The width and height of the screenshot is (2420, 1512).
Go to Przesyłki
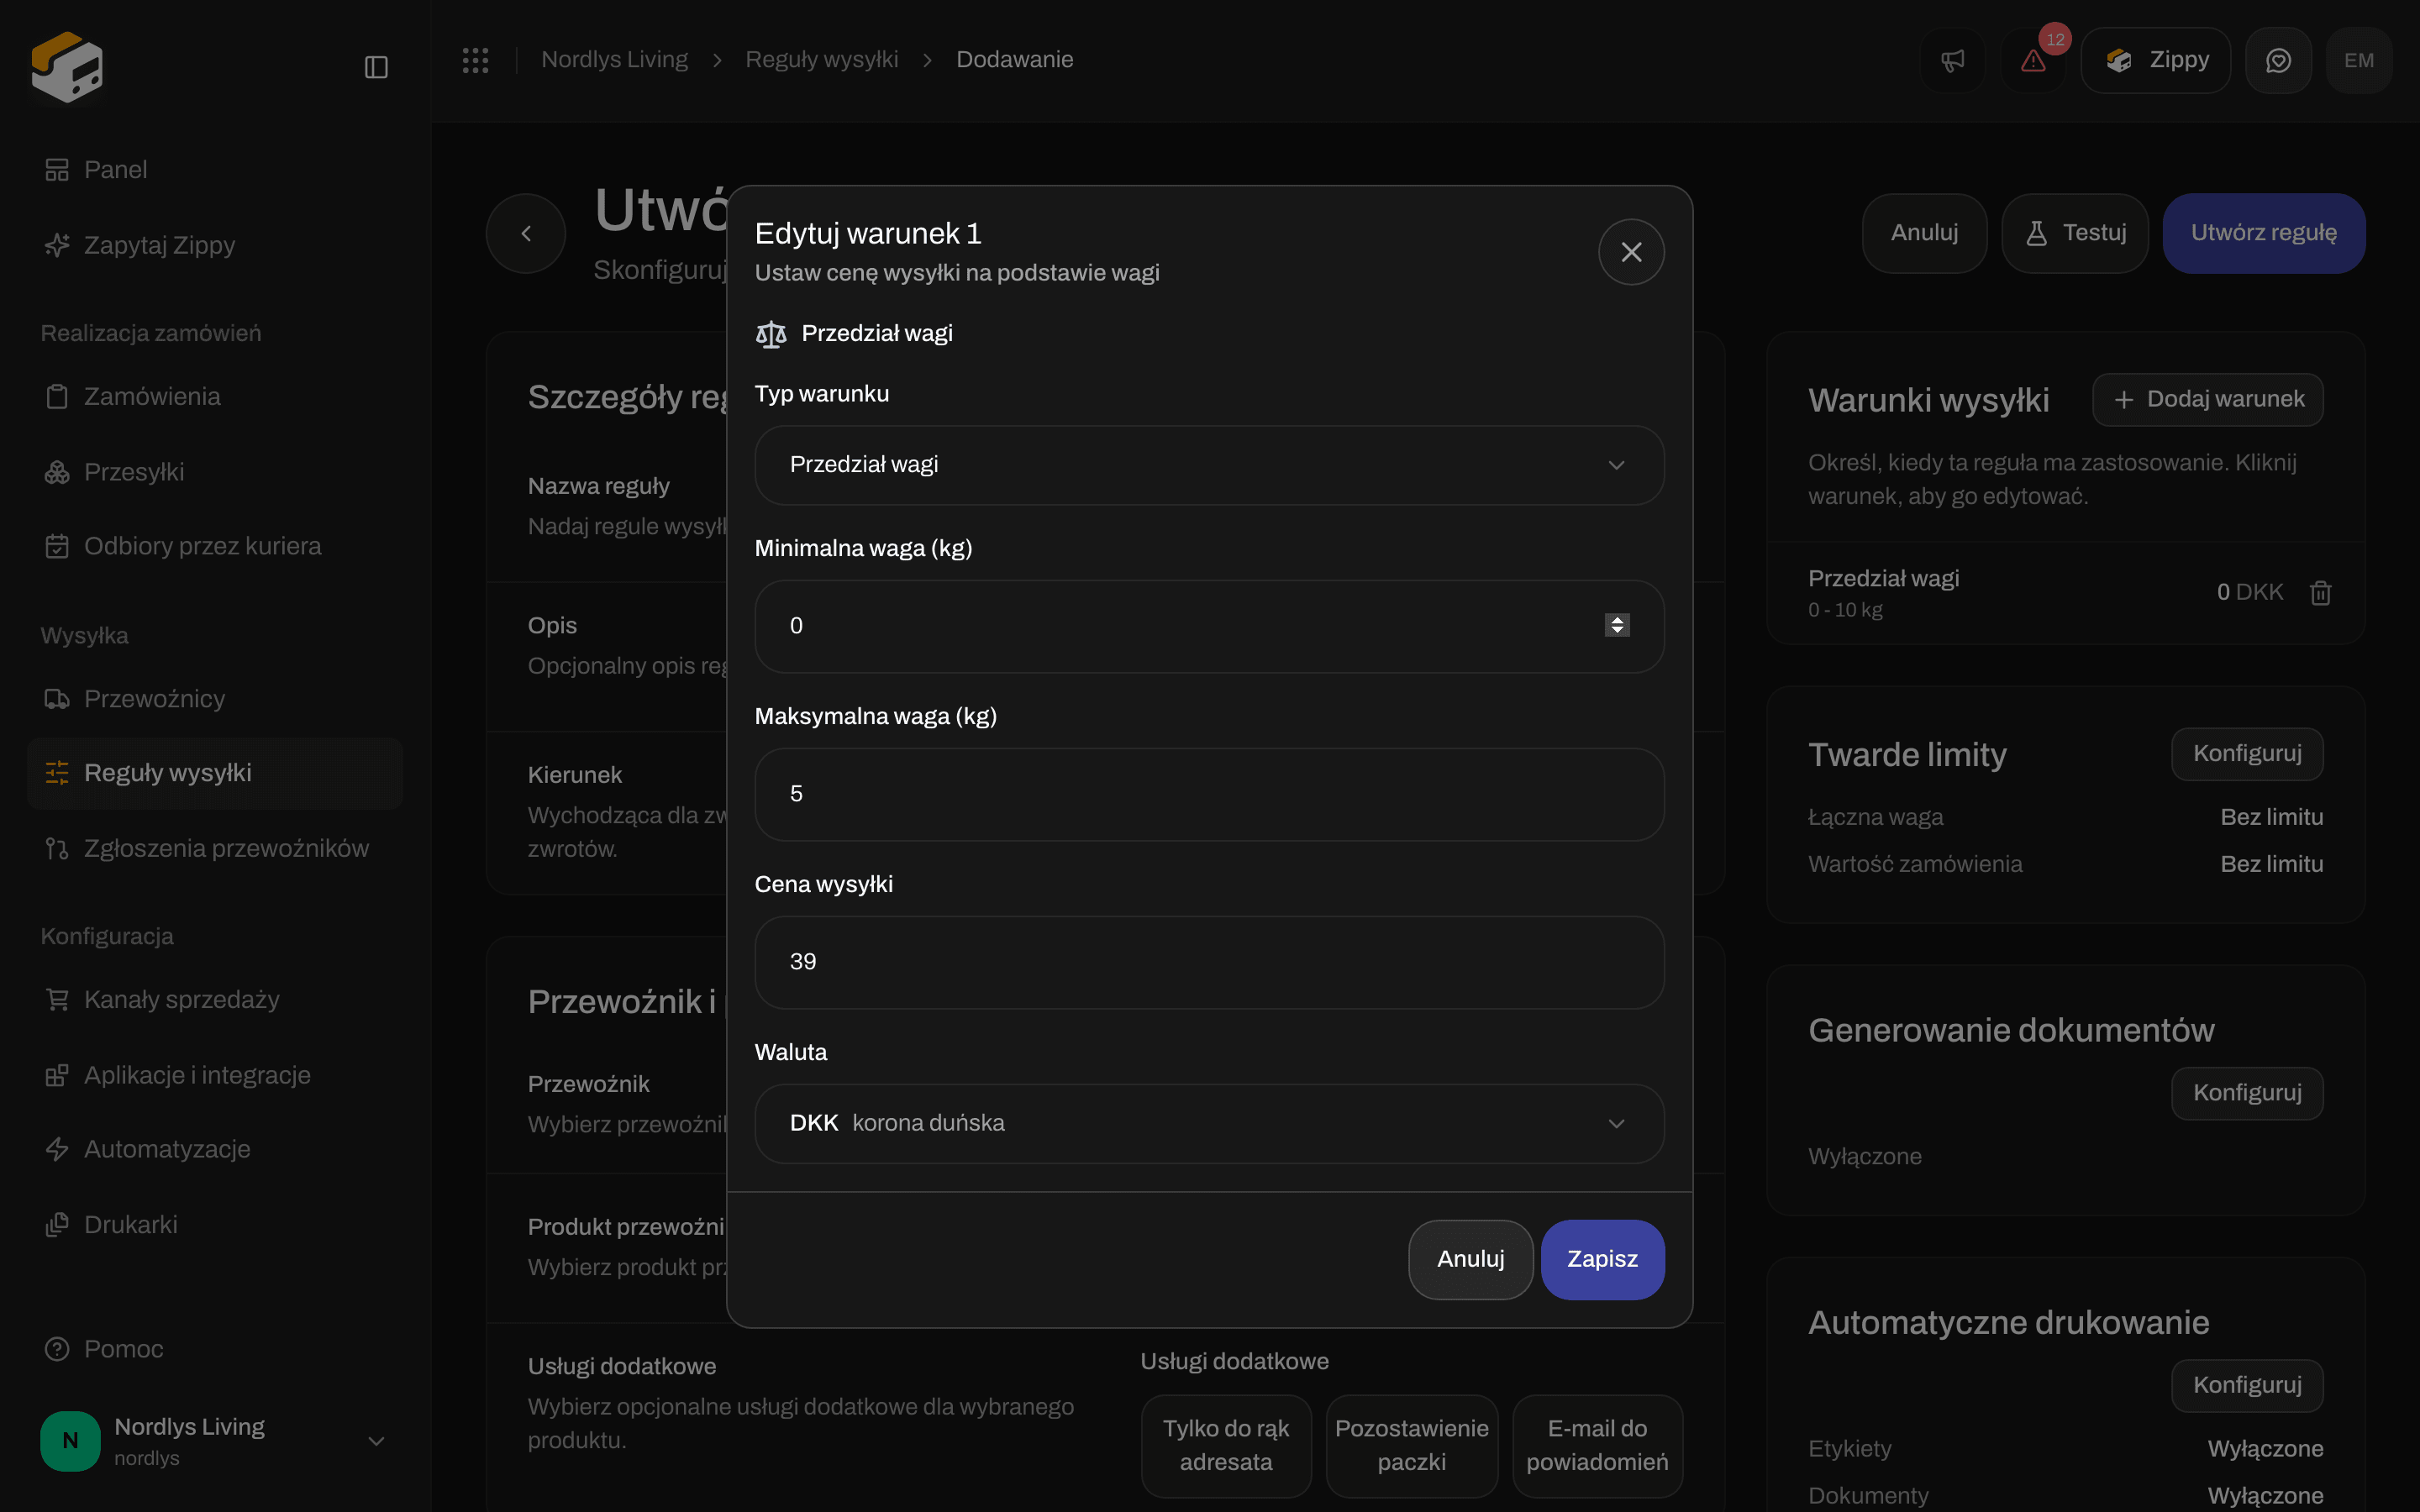pos(215,472)
